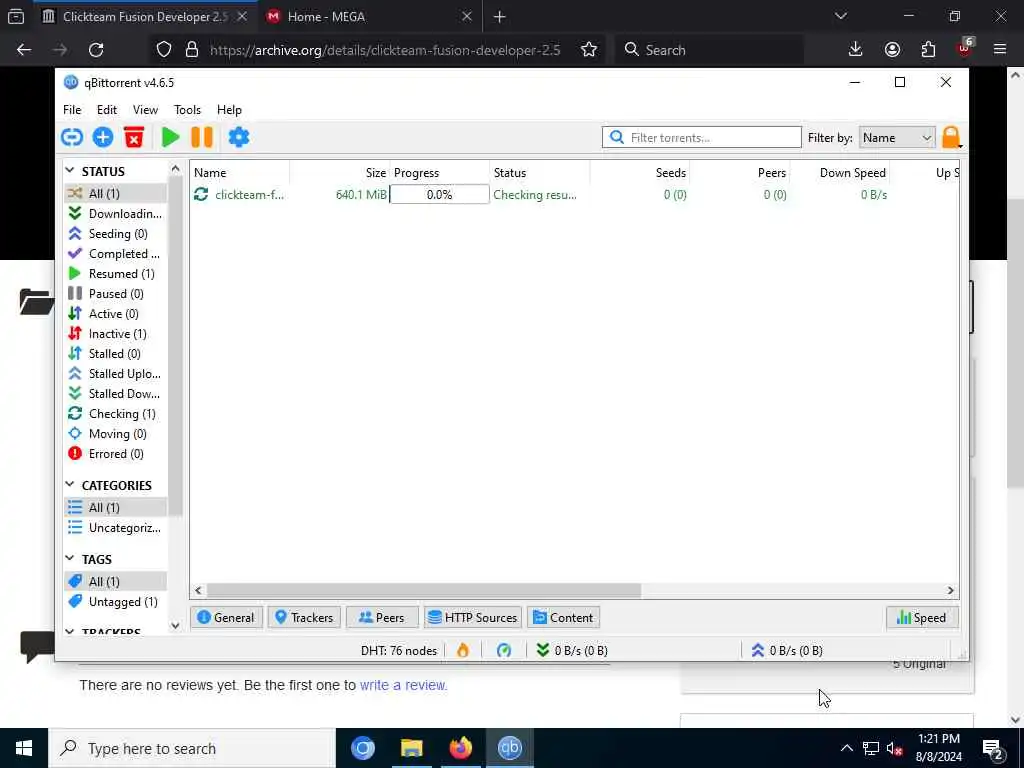Collapse the TAGS section
Screen dimensions: 1024x768
click(x=70, y=558)
